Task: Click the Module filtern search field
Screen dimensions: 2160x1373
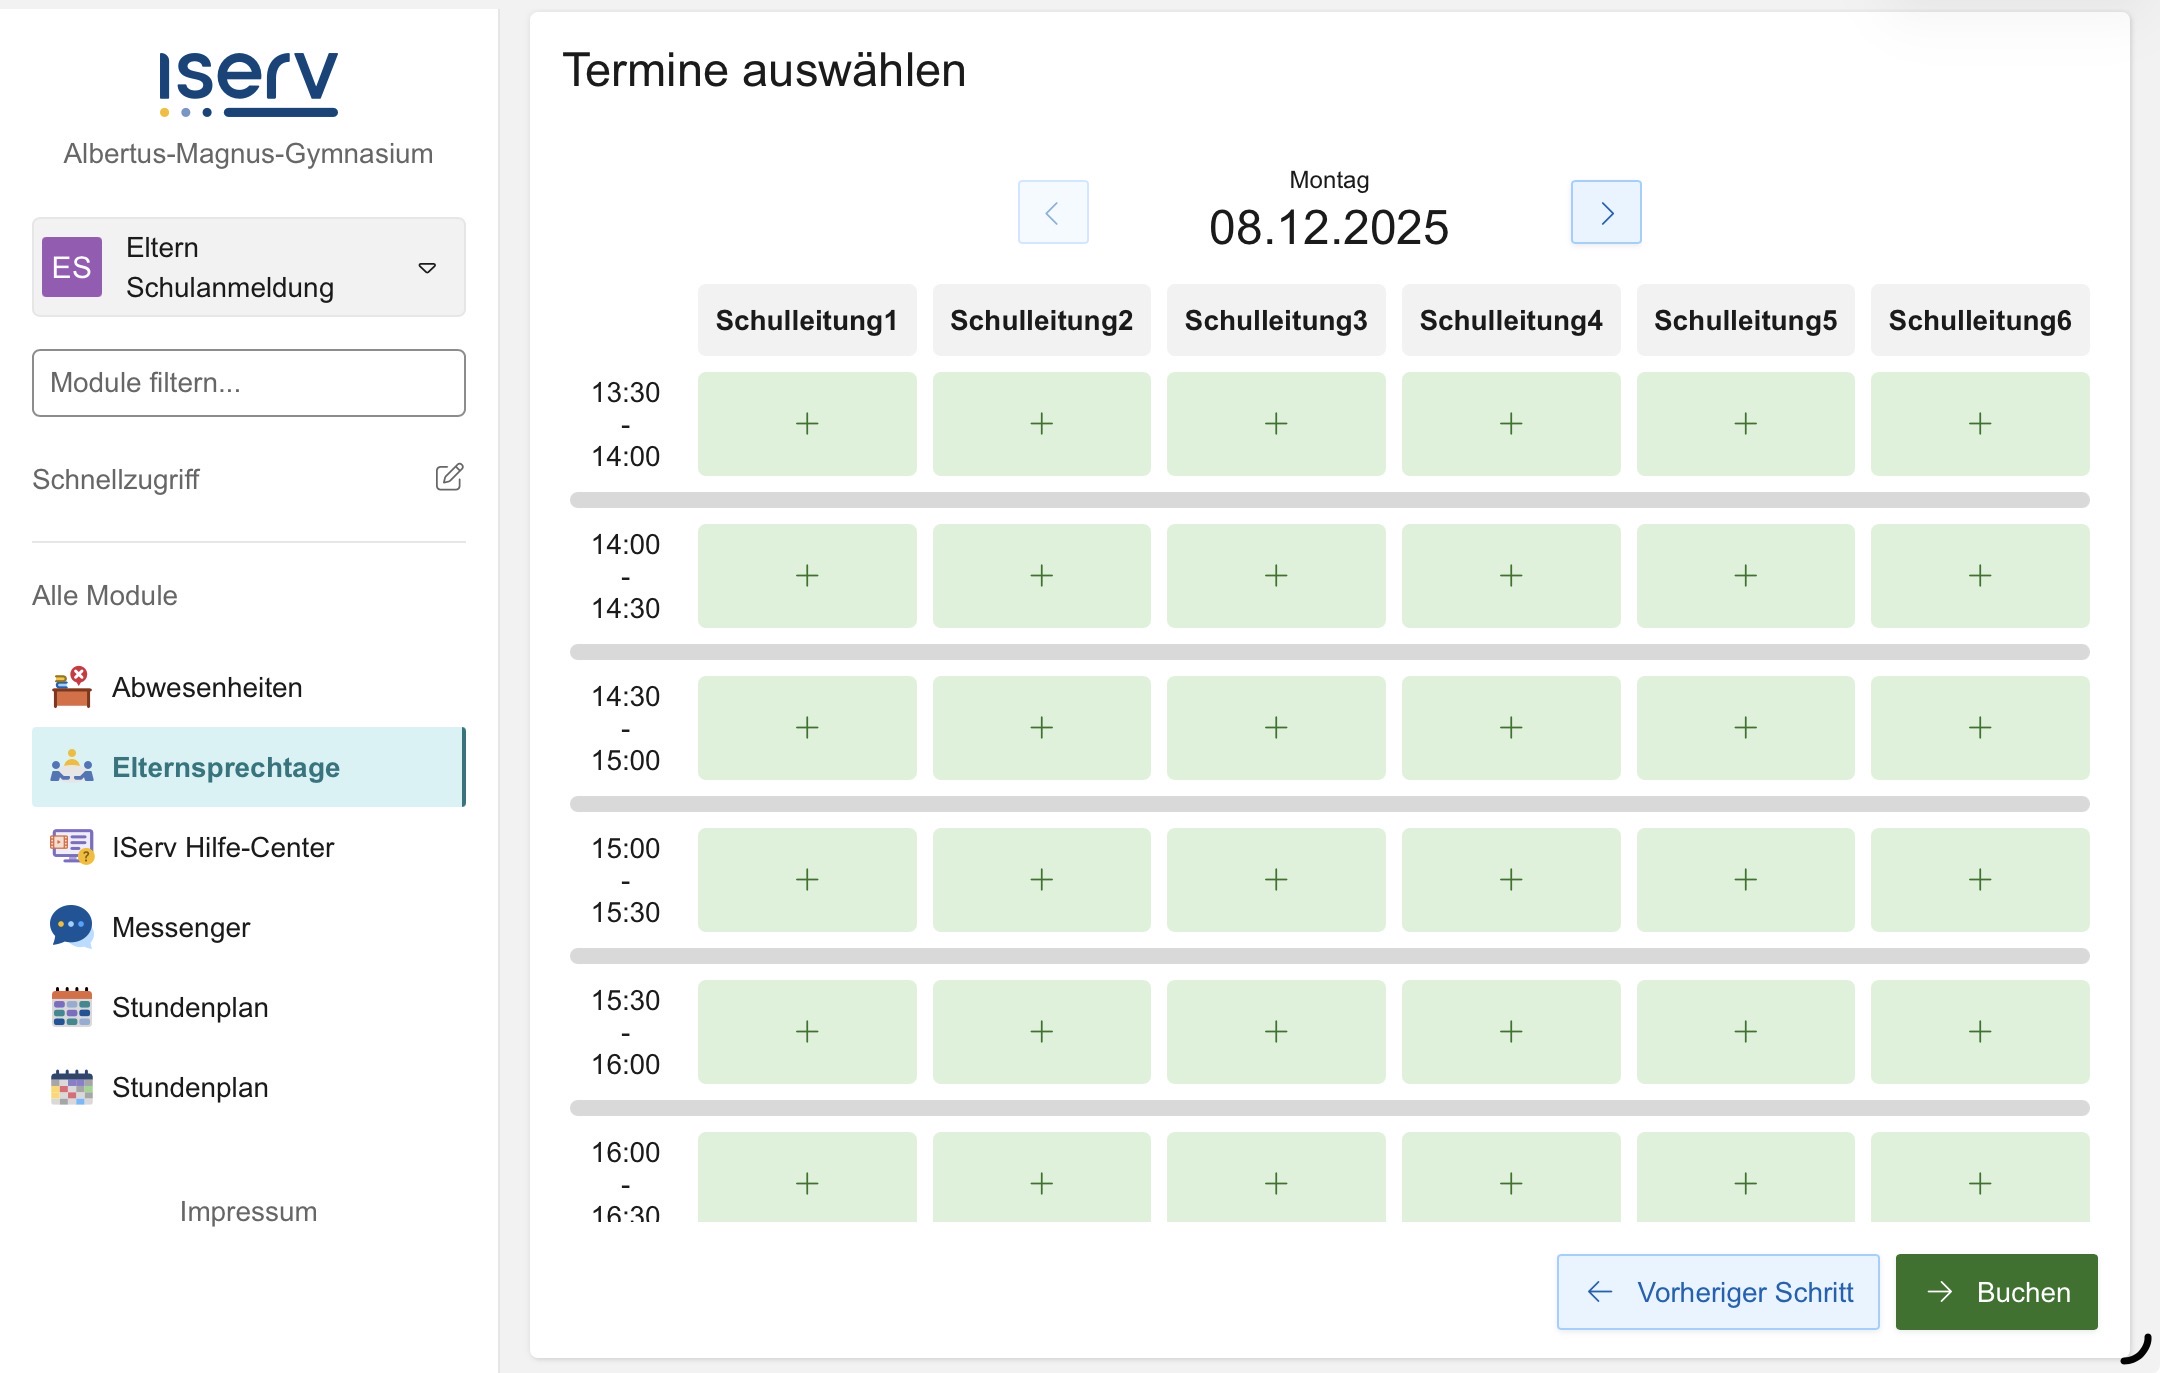Action: pos(248,383)
